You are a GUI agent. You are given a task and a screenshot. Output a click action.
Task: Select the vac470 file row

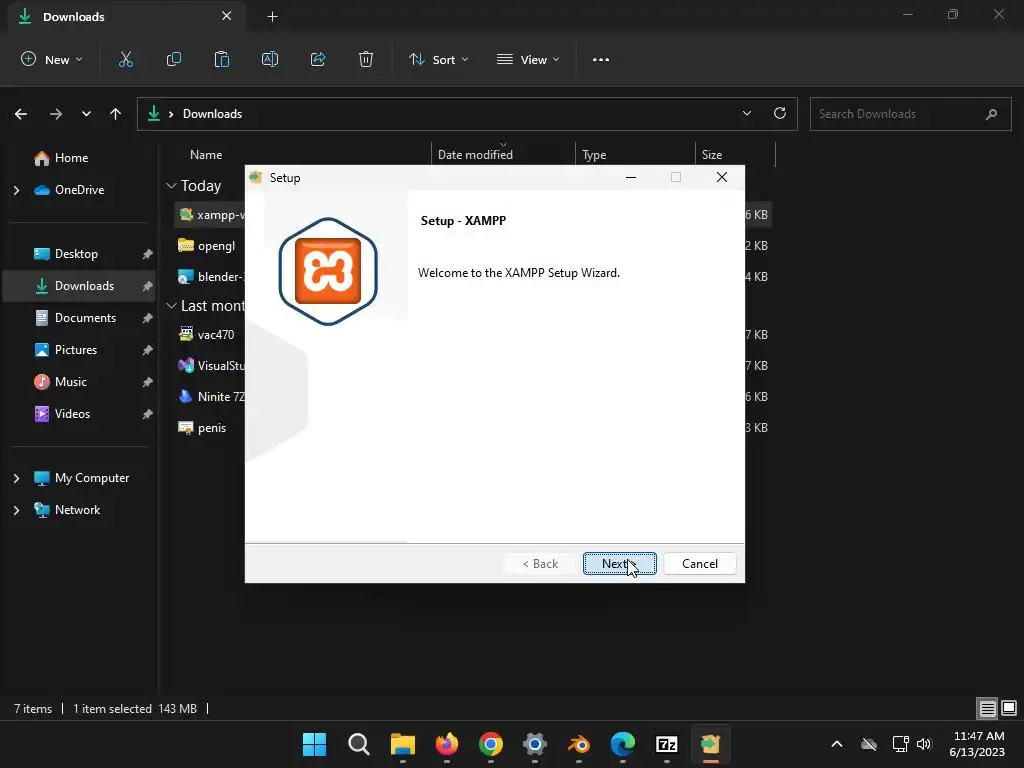pyautogui.click(x=209, y=334)
